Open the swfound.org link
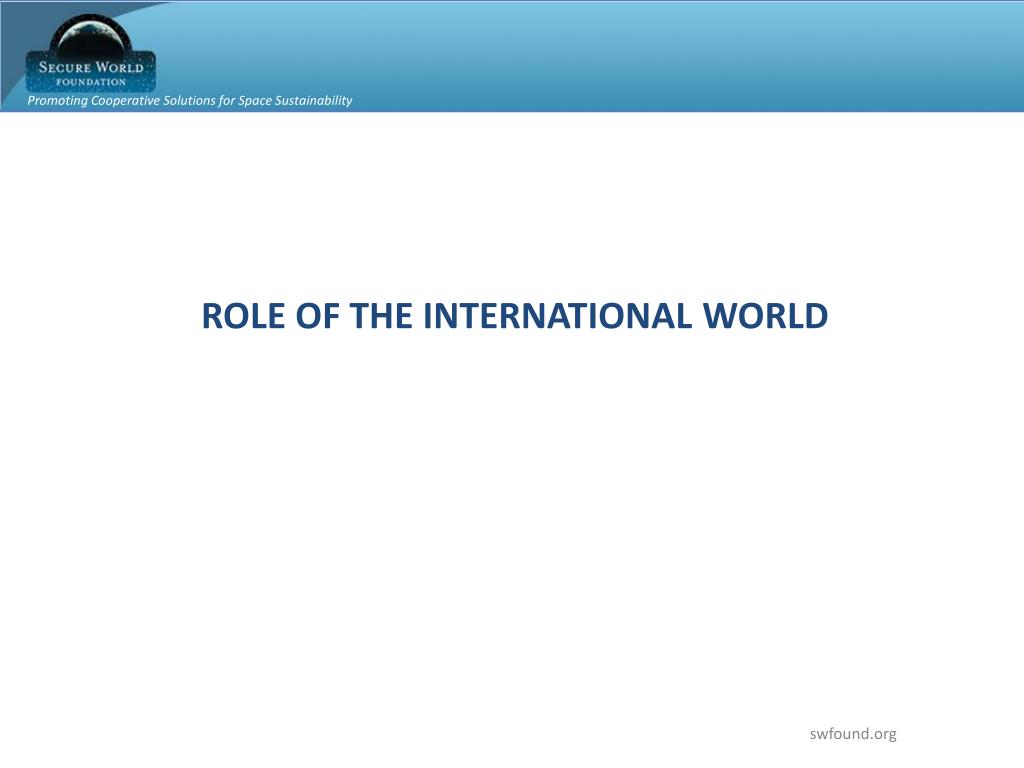The image size is (1024, 768). click(x=853, y=734)
